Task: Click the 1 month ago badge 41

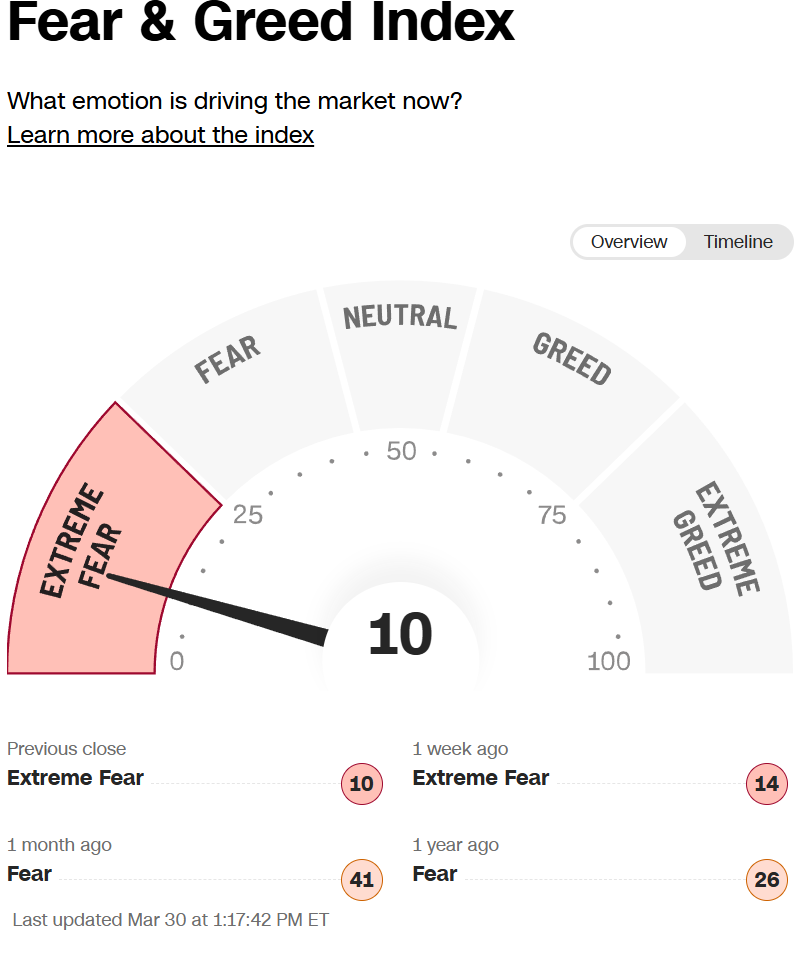Action: [362, 880]
